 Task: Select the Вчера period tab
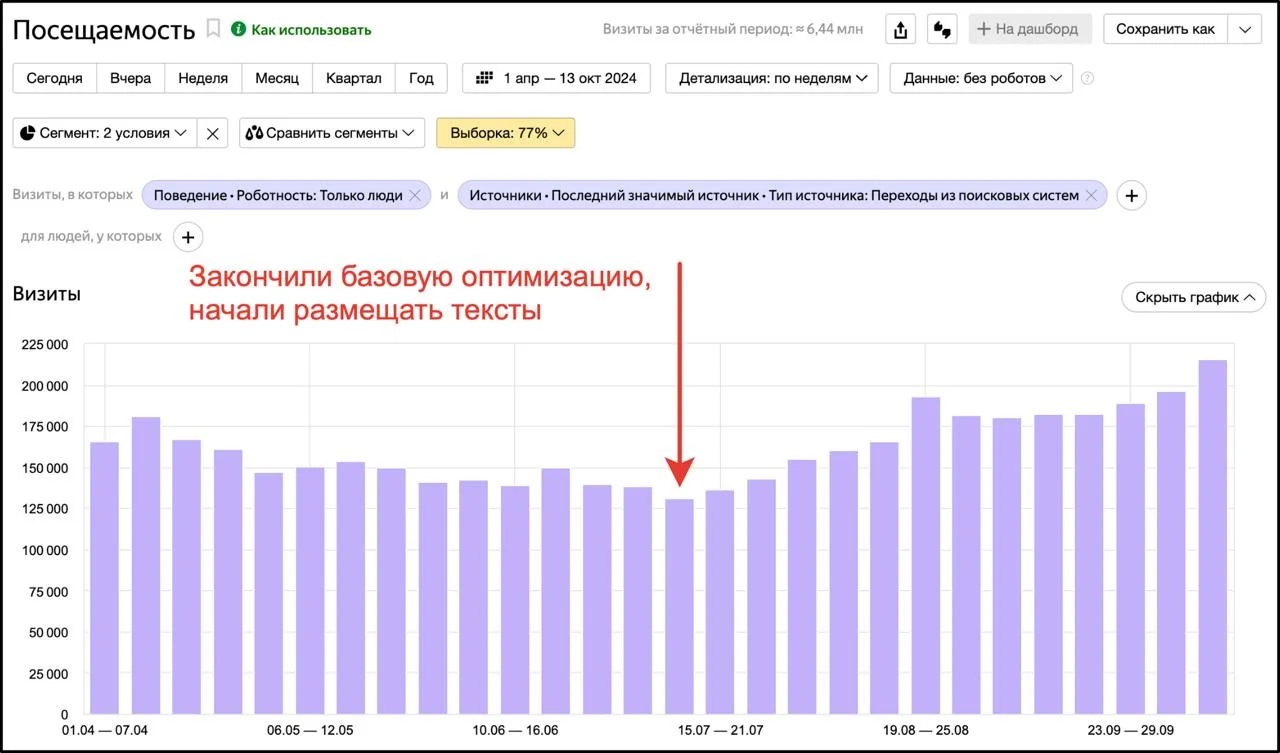click(130, 78)
